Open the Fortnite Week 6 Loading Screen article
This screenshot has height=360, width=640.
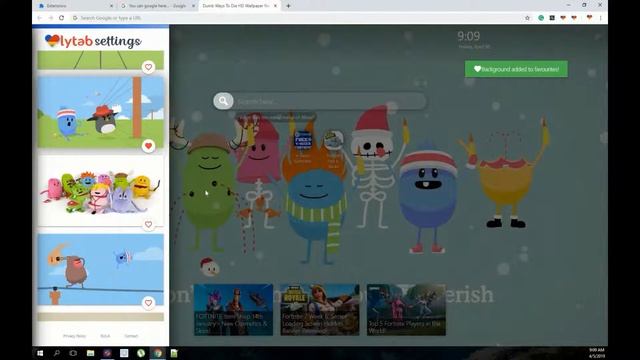[320, 310]
